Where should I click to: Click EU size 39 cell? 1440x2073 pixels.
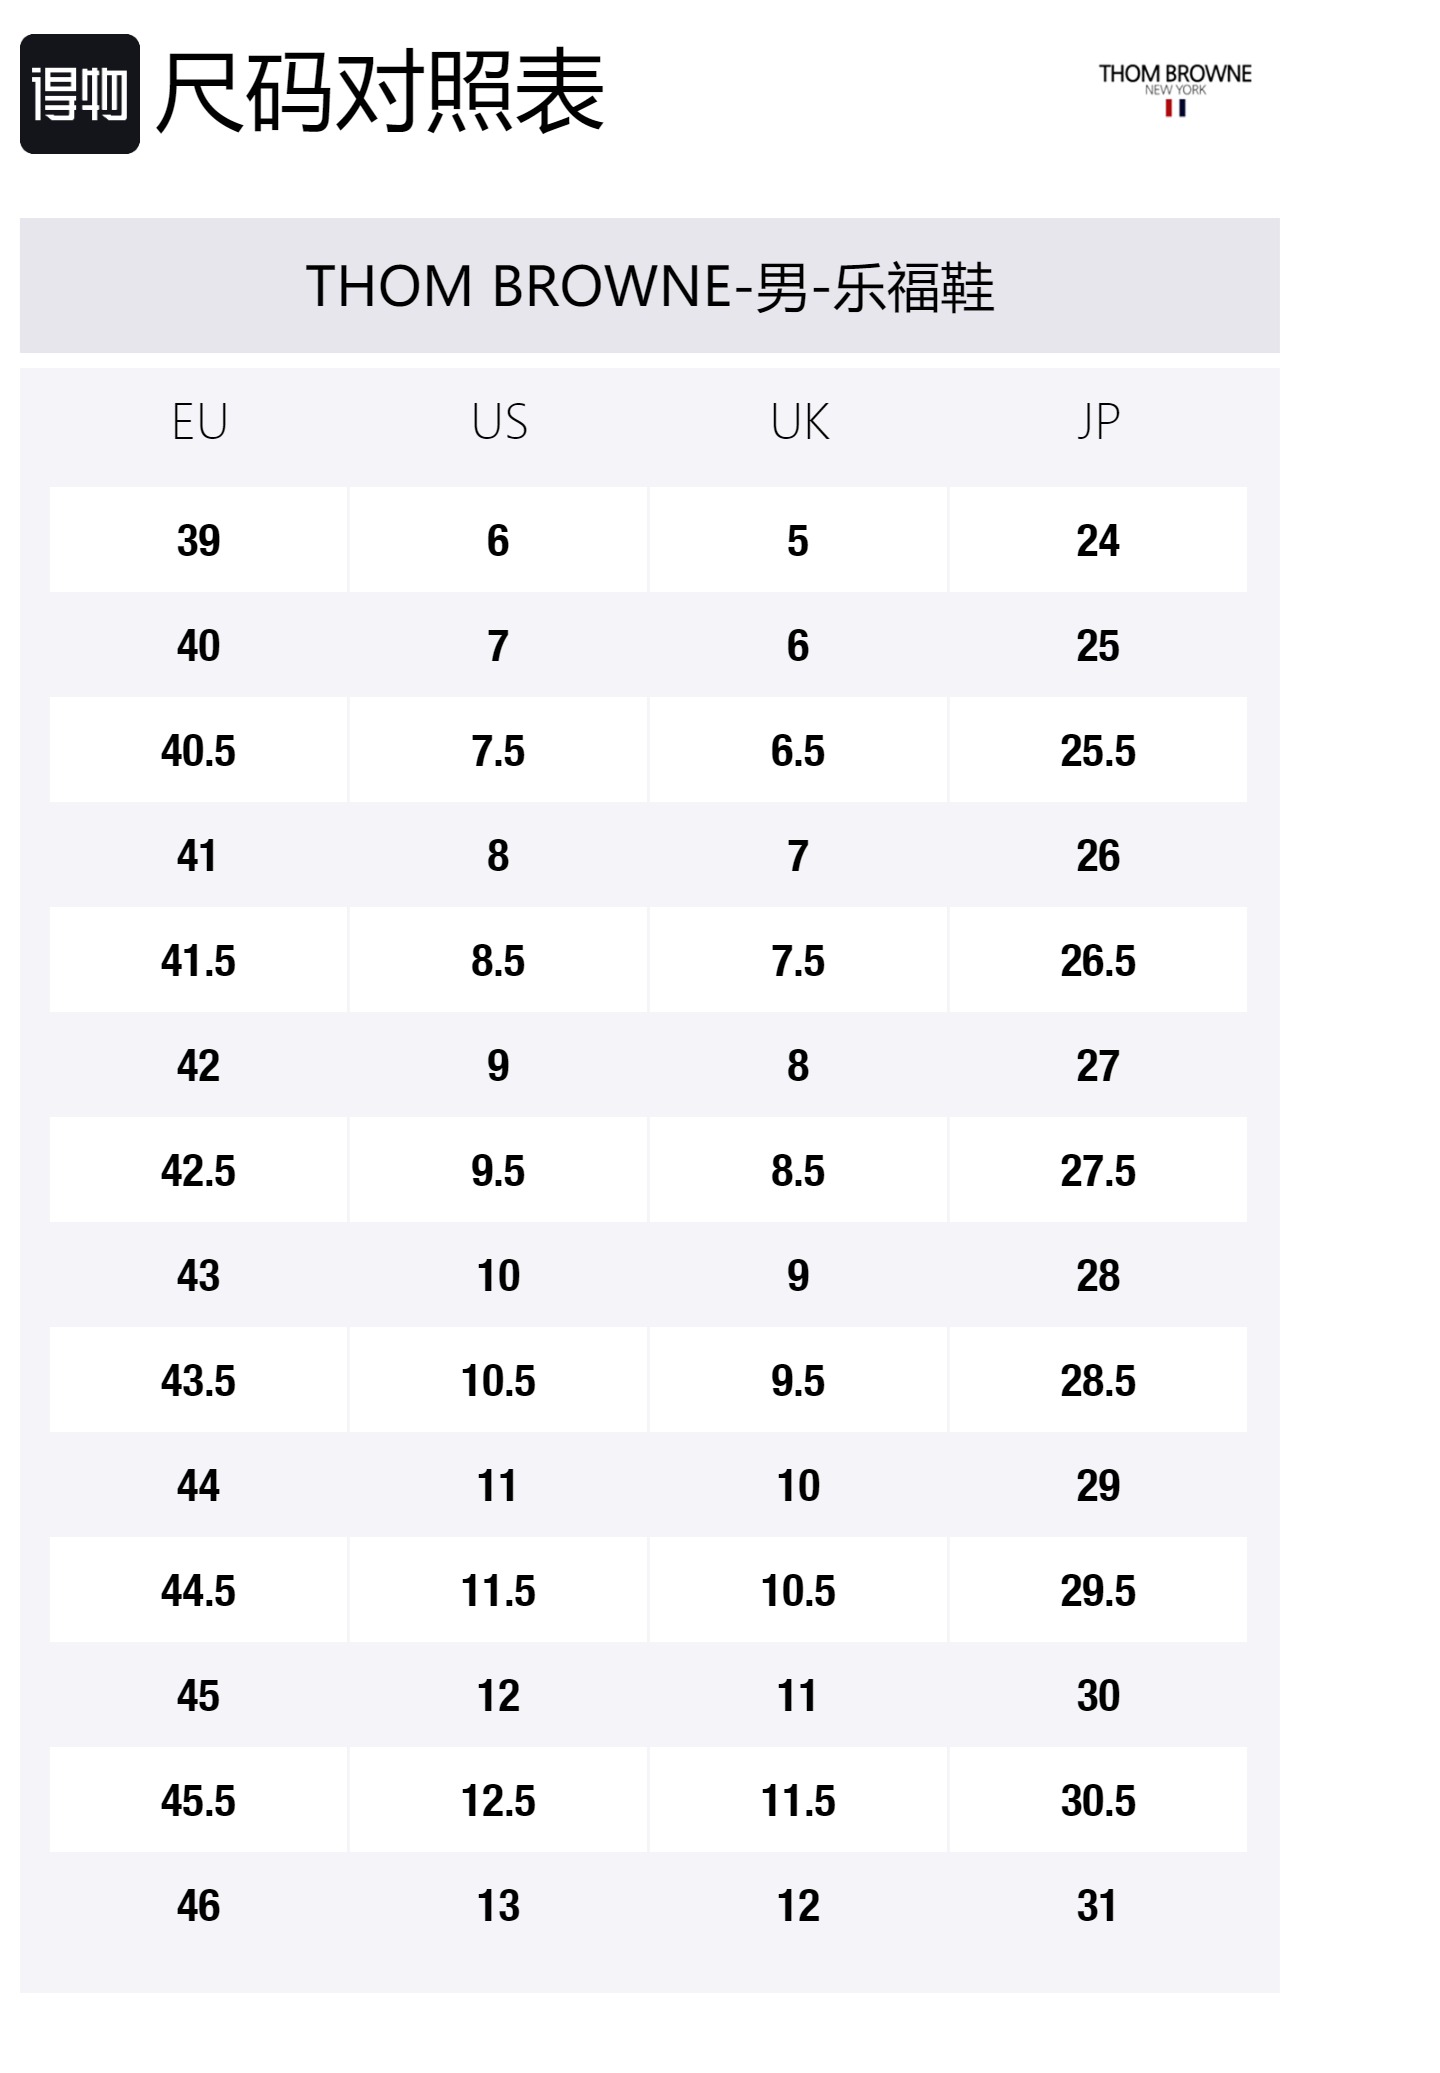(x=198, y=541)
